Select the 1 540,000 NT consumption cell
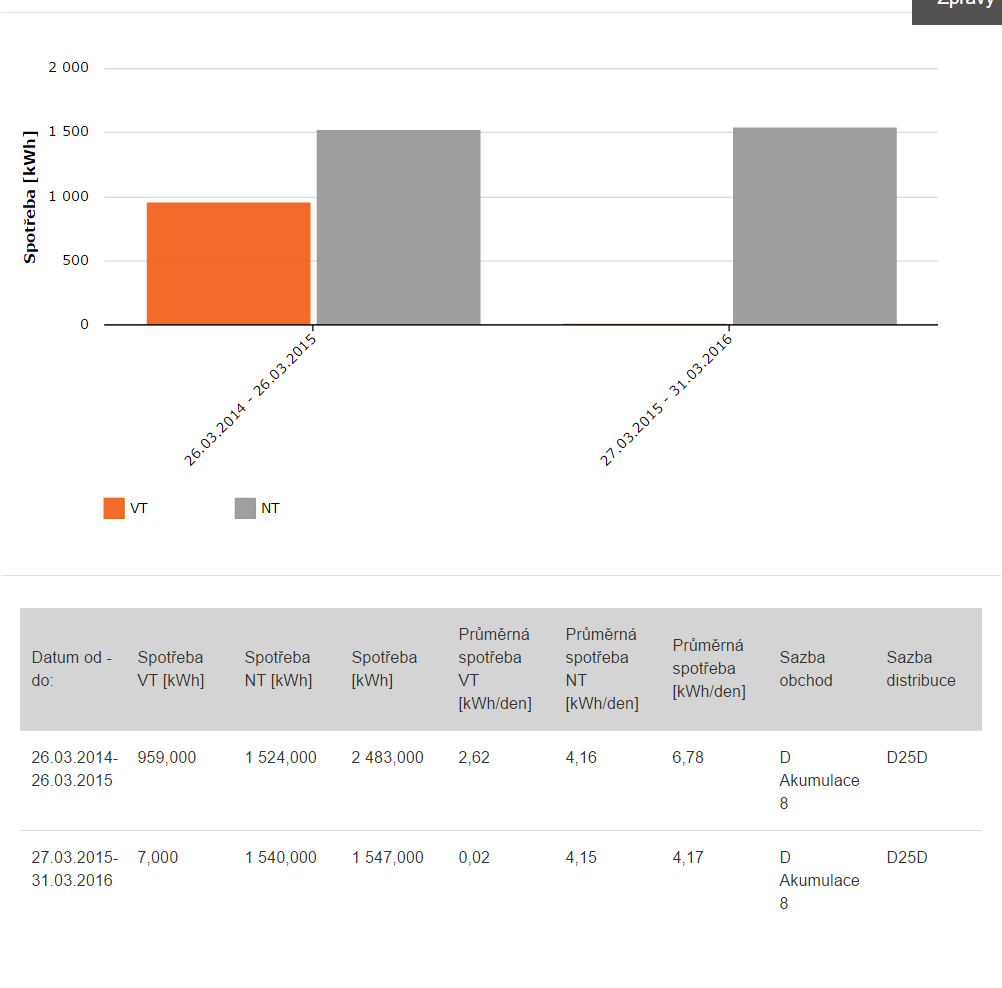The width and height of the screenshot is (1002, 988). 281,857
